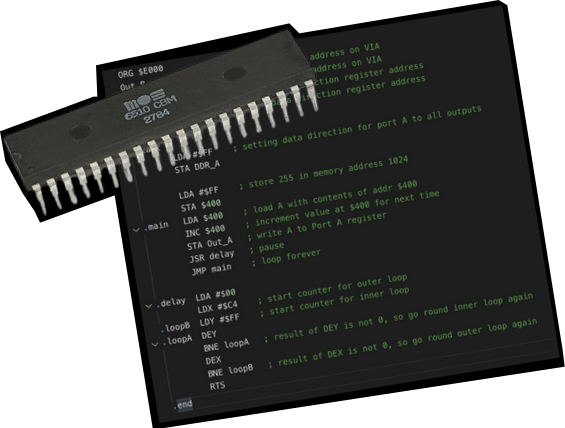Viewport: 565px width, 428px height.
Task: Click the INC $400 instruction
Action: (205, 231)
